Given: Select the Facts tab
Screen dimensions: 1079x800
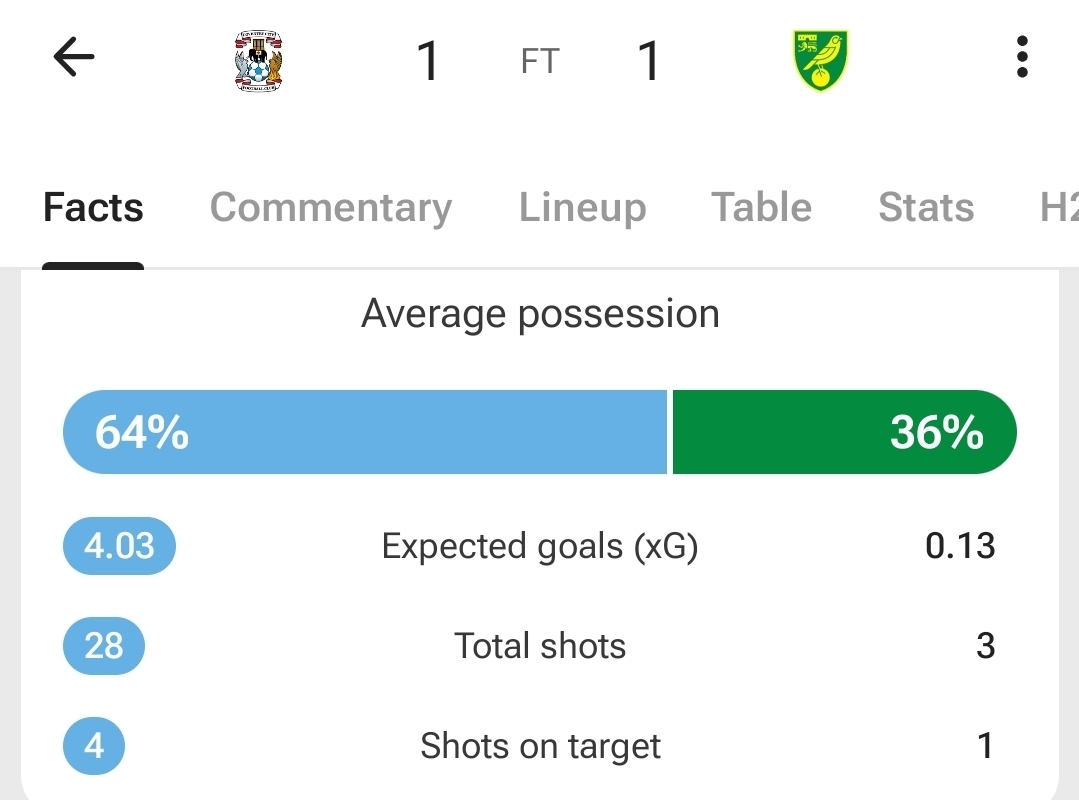Looking at the screenshot, I should 93,208.
